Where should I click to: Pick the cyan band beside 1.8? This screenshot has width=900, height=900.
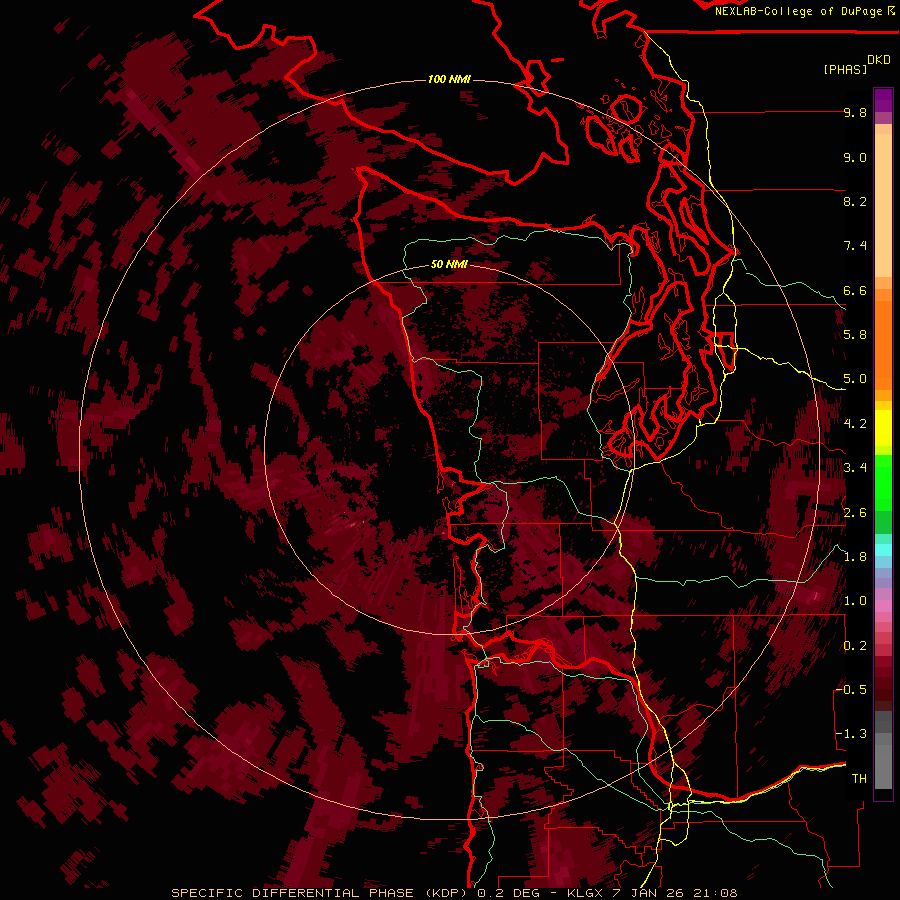[883, 550]
